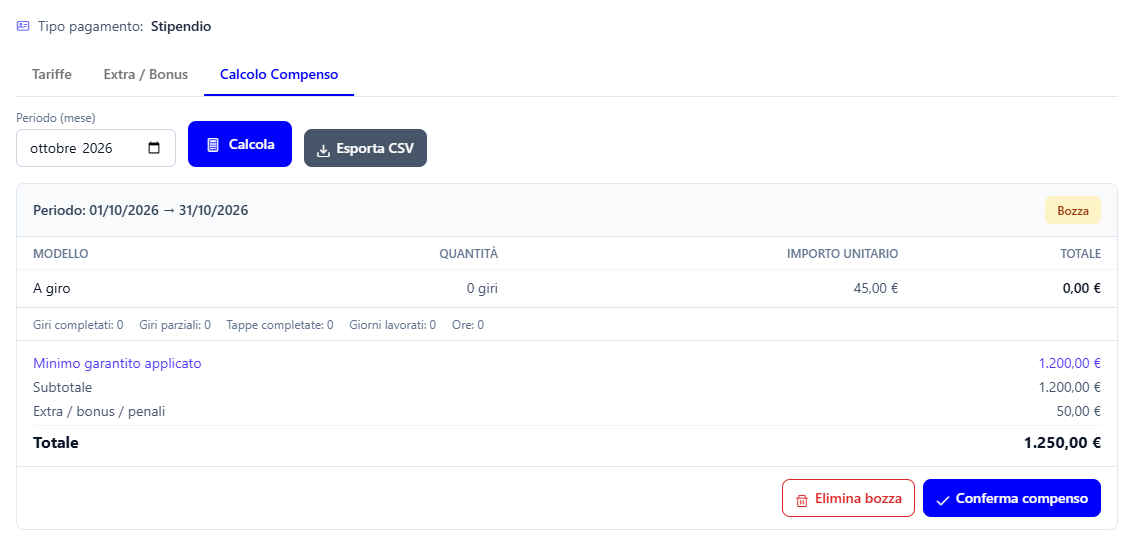Click the calculator icon on Calcola button

(x=213, y=145)
